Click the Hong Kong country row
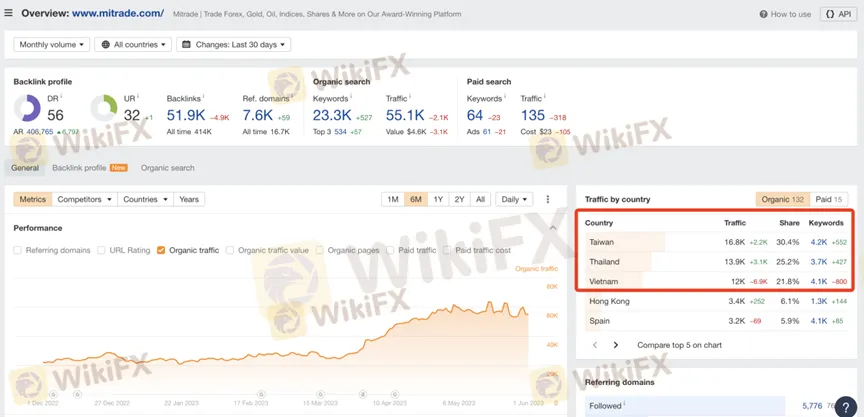This screenshot has width=864, height=417. 716,301
